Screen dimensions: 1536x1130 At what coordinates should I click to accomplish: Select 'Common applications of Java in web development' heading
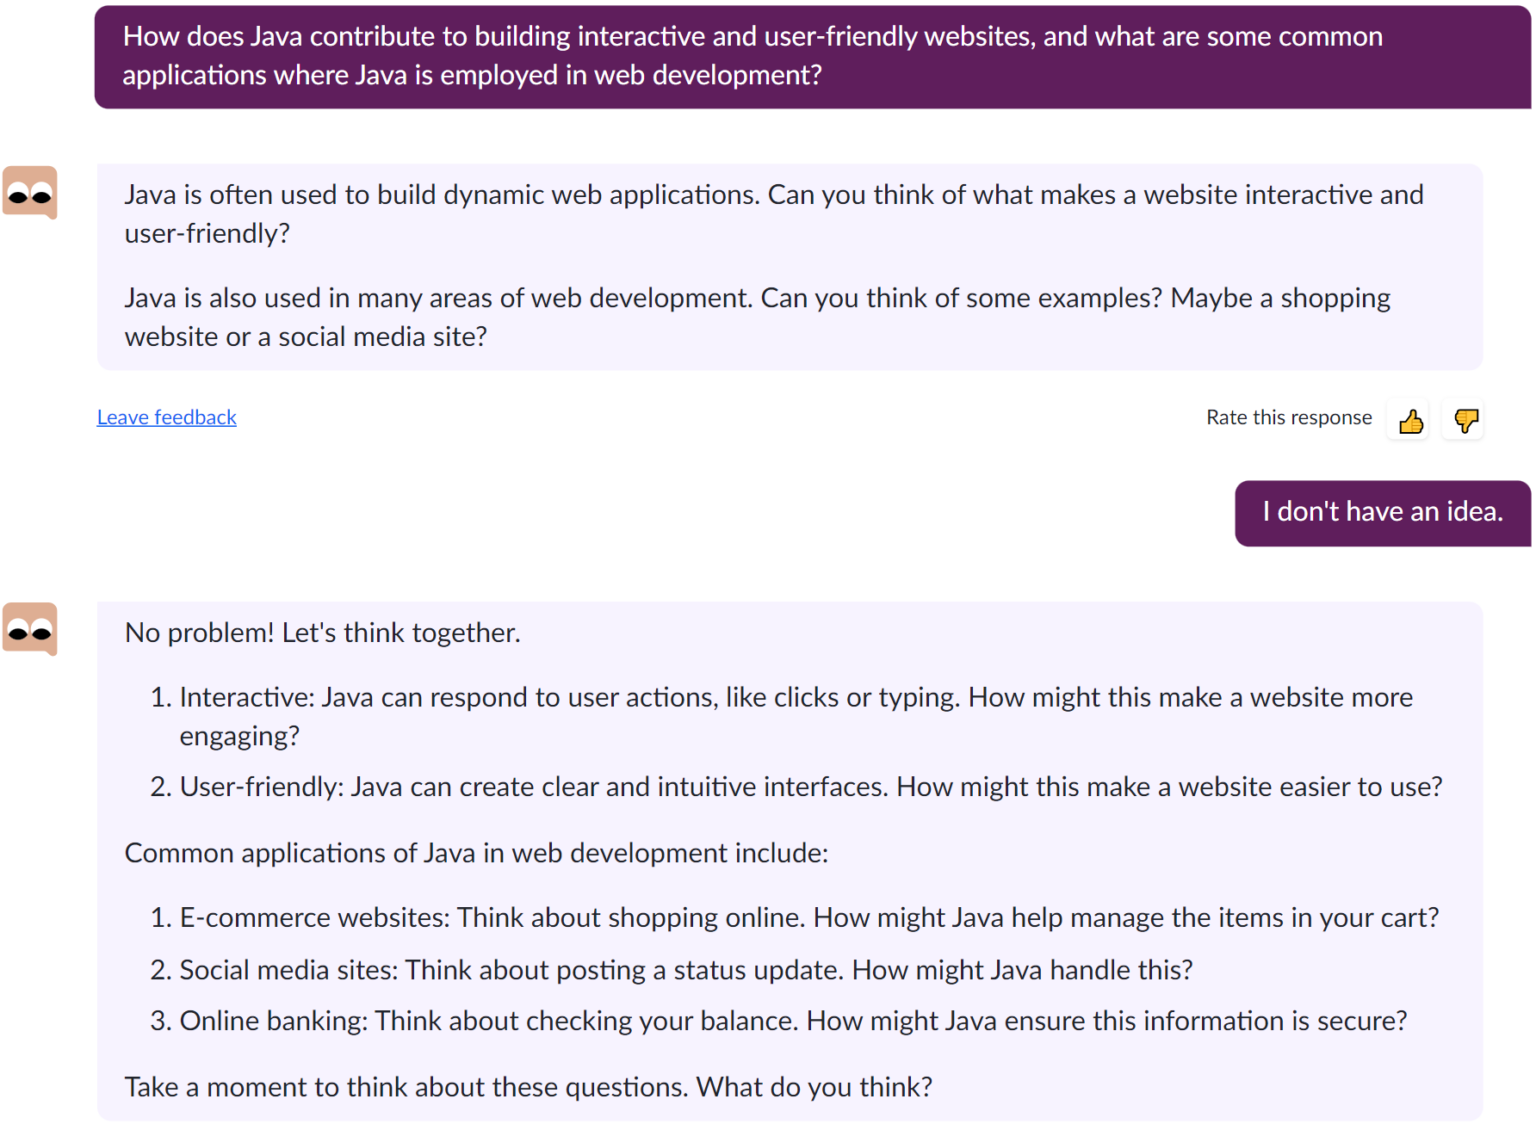pos(476,853)
